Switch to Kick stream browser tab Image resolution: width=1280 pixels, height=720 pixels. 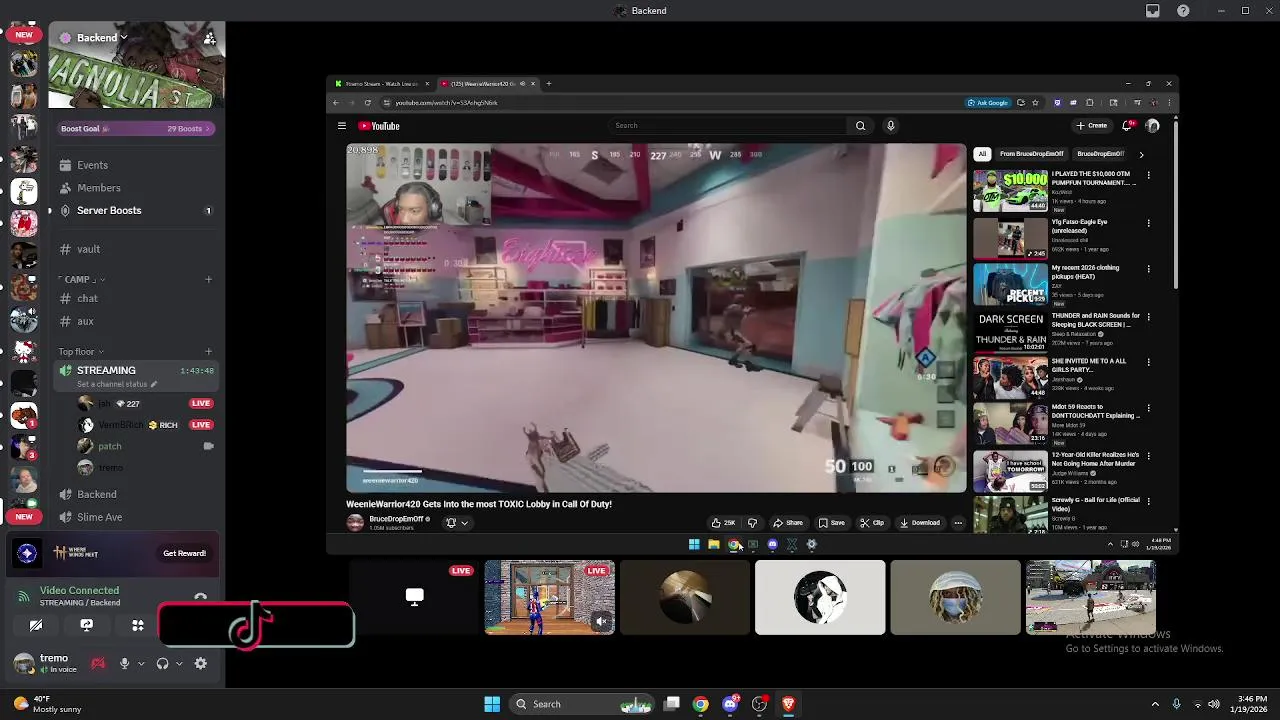coord(382,83)
